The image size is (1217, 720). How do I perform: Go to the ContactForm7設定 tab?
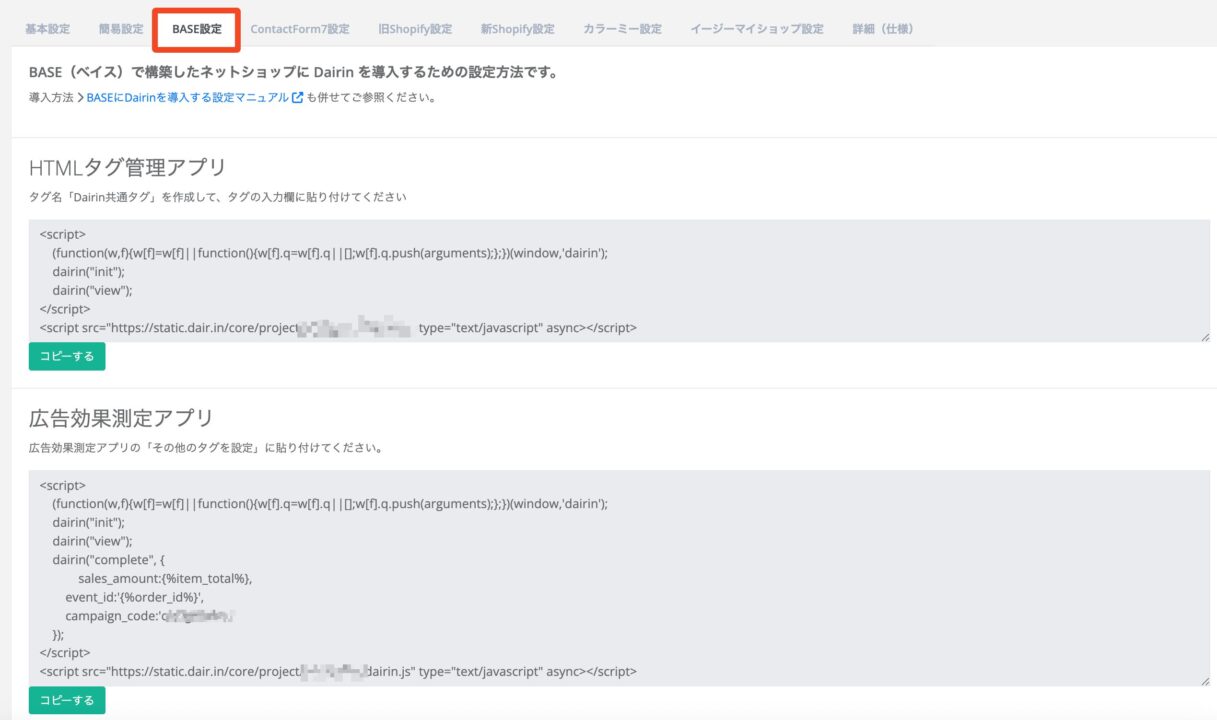pos(300,29)
